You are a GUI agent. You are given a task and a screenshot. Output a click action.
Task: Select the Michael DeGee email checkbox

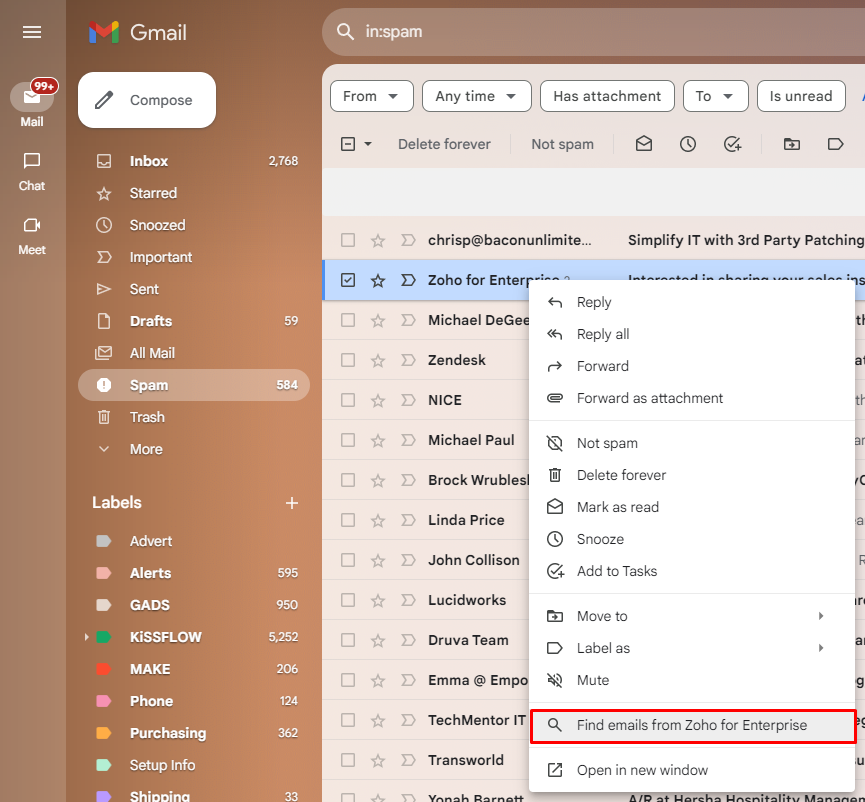(348, 320)
